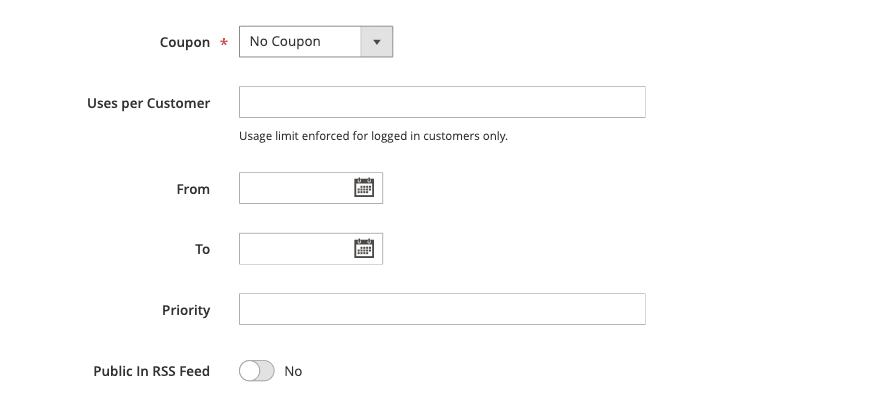Click the Priority field label

coord(186,310)
